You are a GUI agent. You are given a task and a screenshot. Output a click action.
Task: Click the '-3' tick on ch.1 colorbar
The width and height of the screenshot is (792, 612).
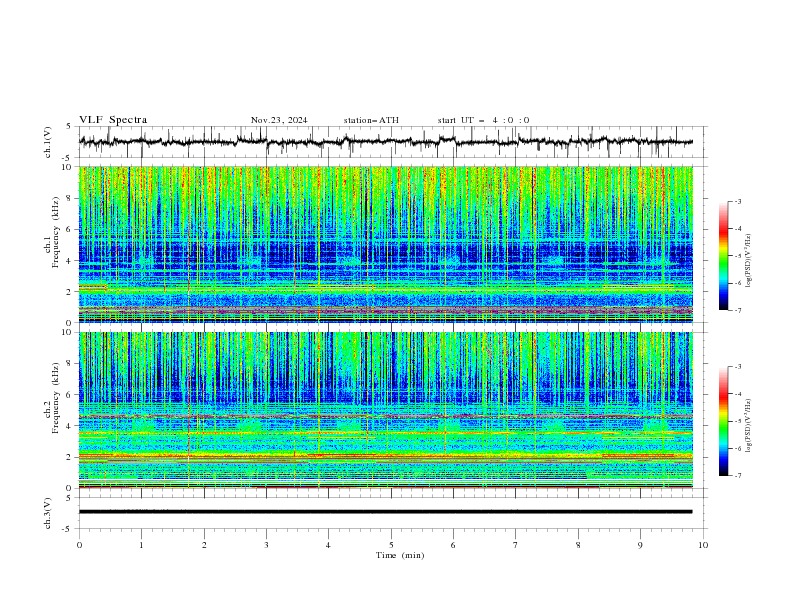738,201
